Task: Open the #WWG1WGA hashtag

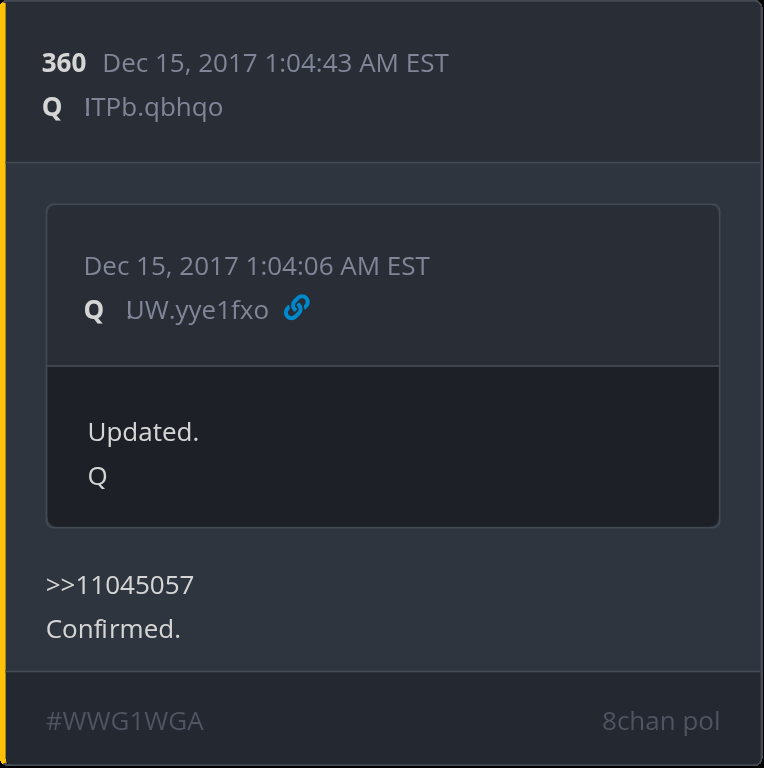Action: [125, 721]
